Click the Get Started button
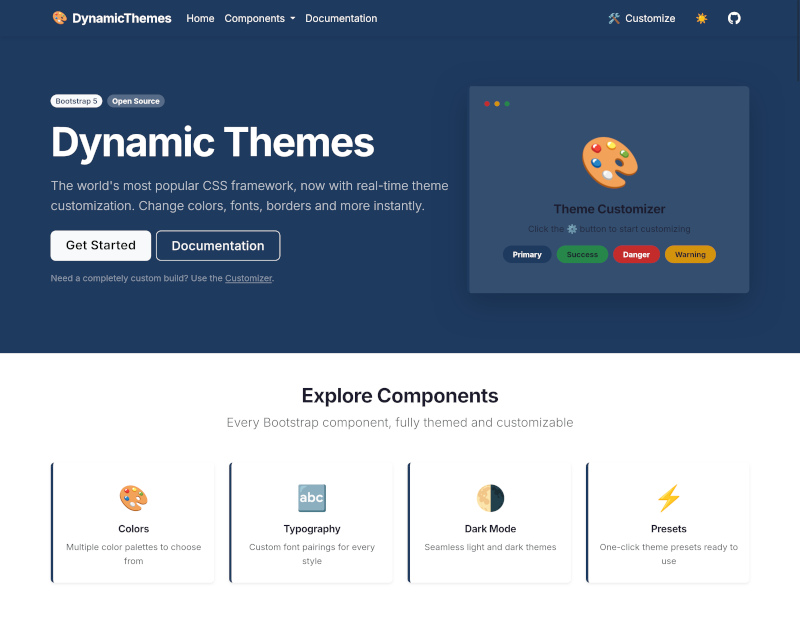 tap(100, 245)
